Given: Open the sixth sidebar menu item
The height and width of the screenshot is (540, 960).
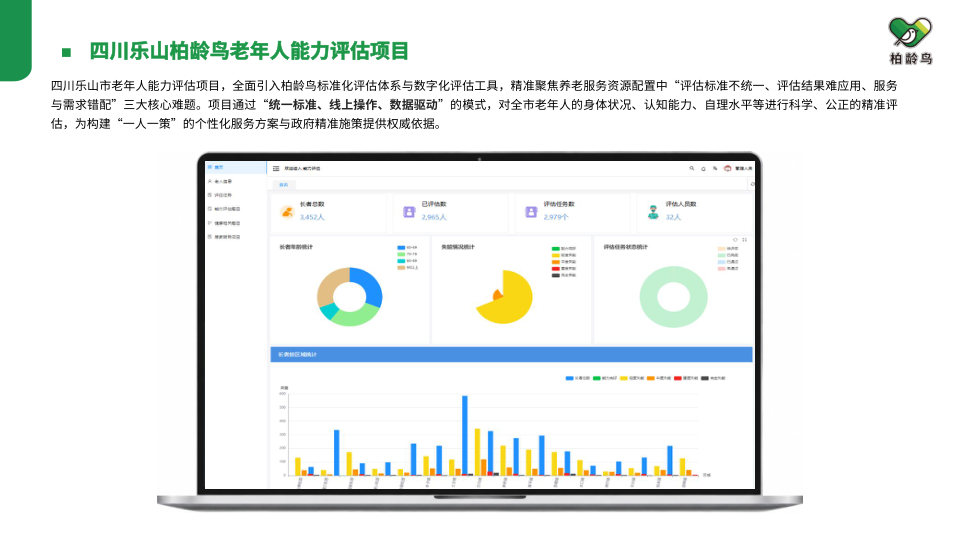Looking at the screenshot, I should pos(236,236).
